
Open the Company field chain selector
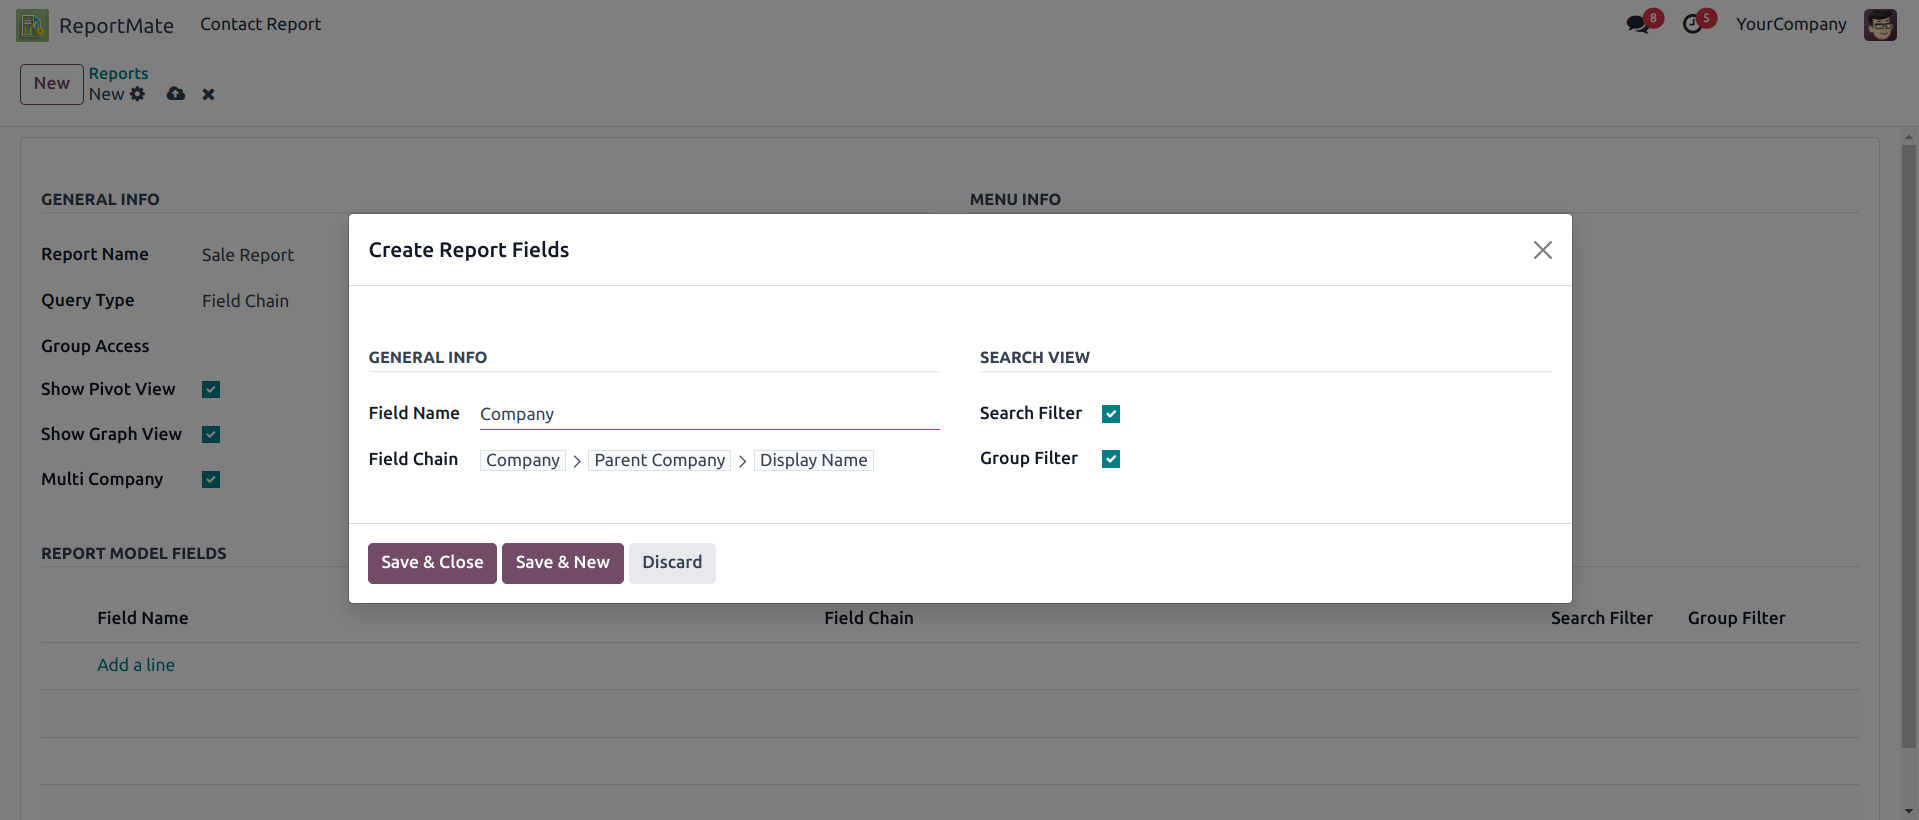coord(523,460)
